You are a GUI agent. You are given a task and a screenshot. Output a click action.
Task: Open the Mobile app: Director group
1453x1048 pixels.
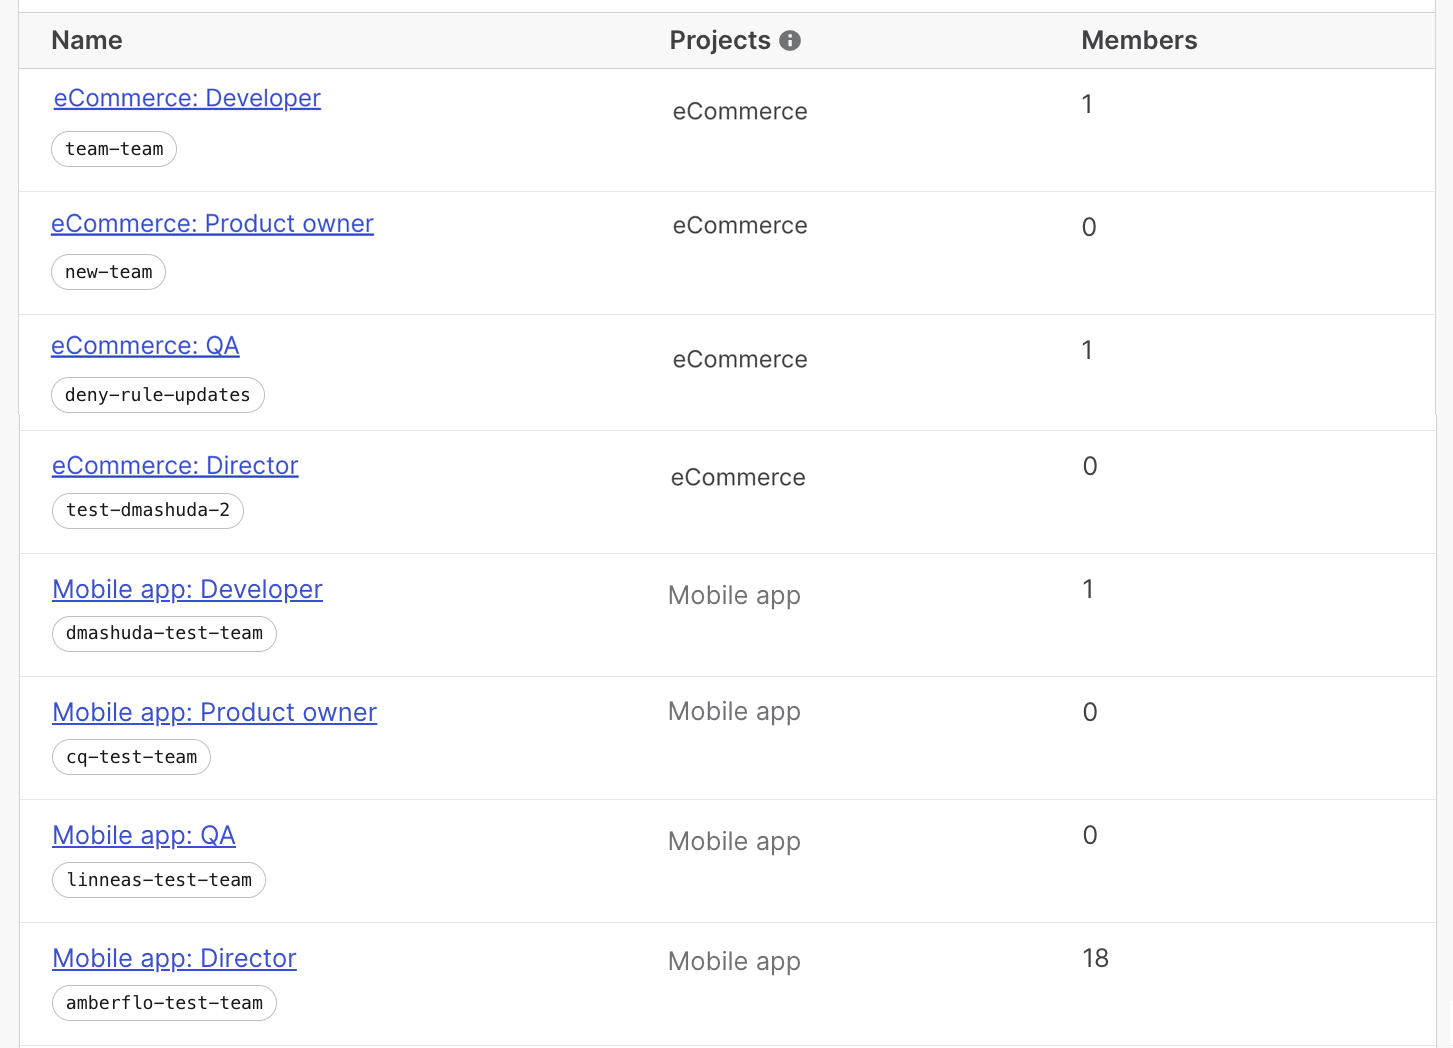click(174, 958)
